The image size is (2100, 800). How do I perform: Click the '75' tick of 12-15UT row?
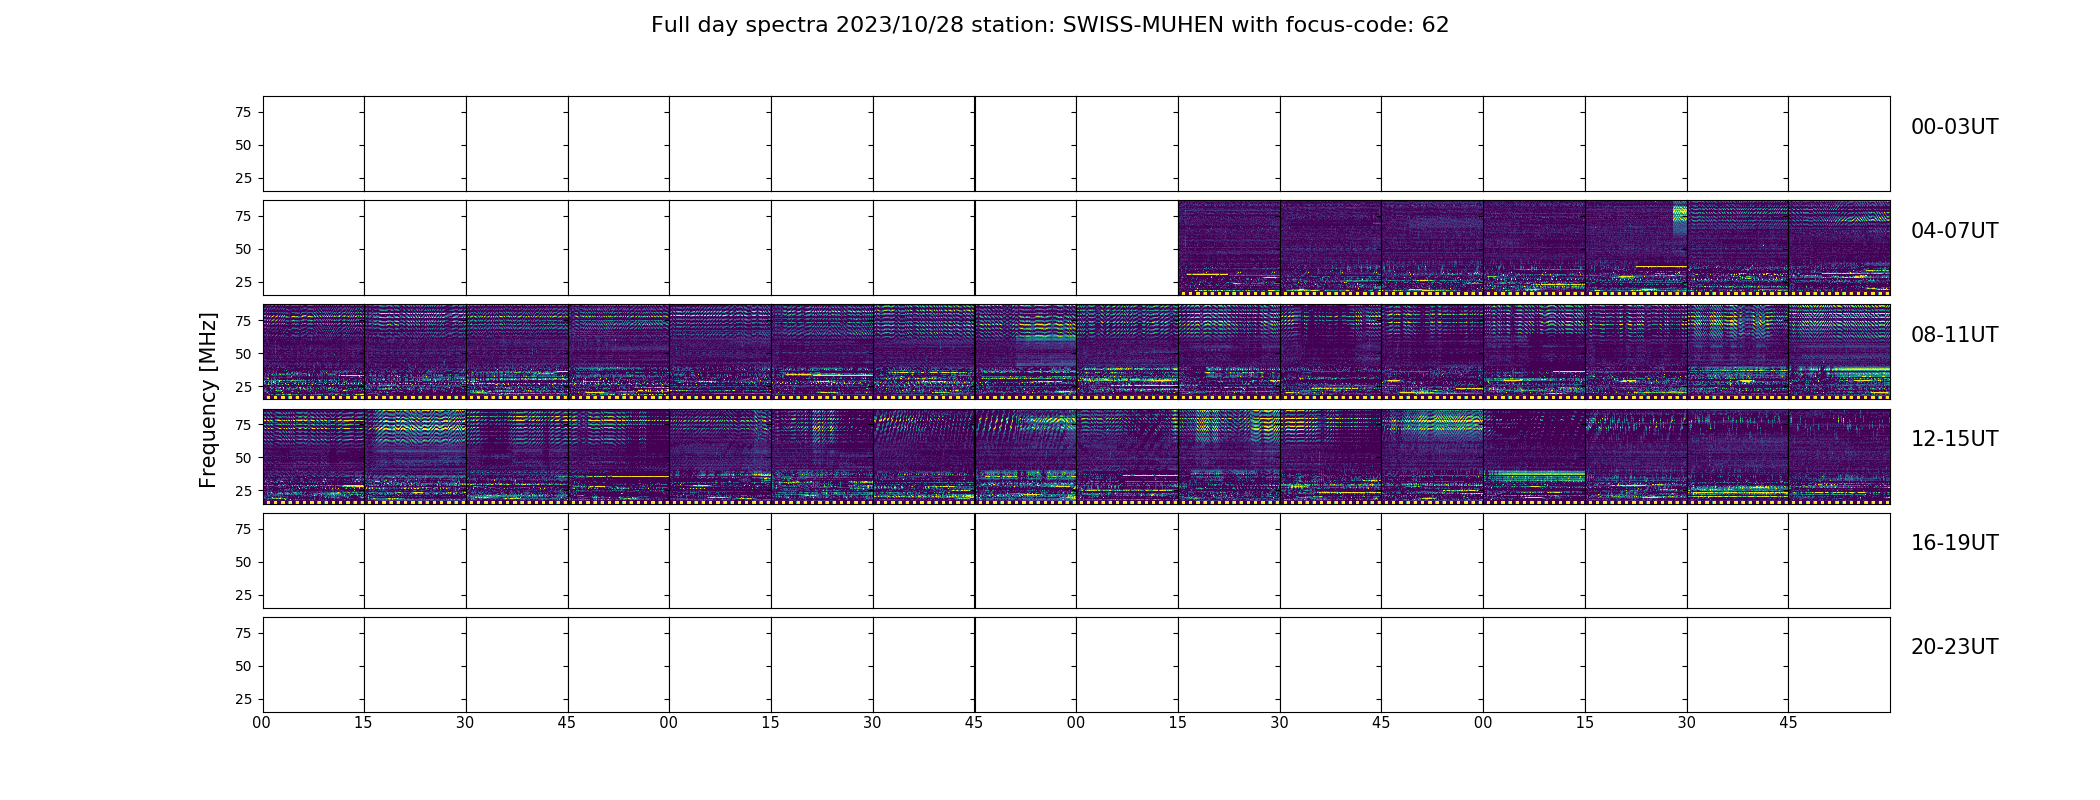click(x=243, y=425)
